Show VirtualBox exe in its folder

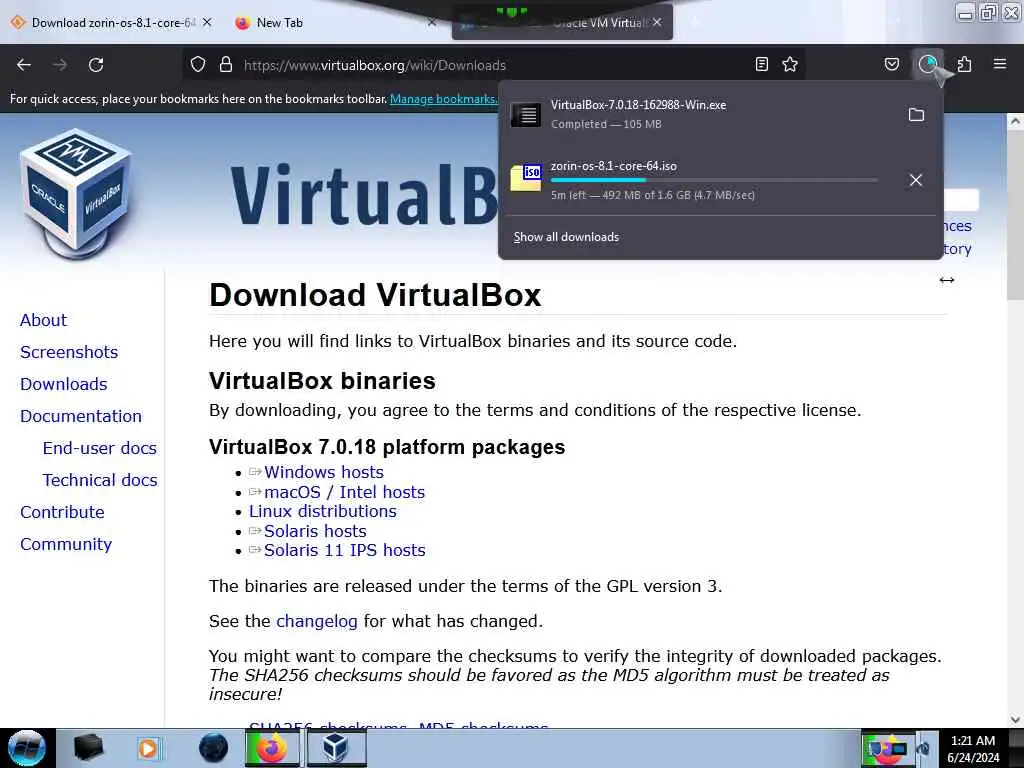pyautogui.click(x=916, y=115)
